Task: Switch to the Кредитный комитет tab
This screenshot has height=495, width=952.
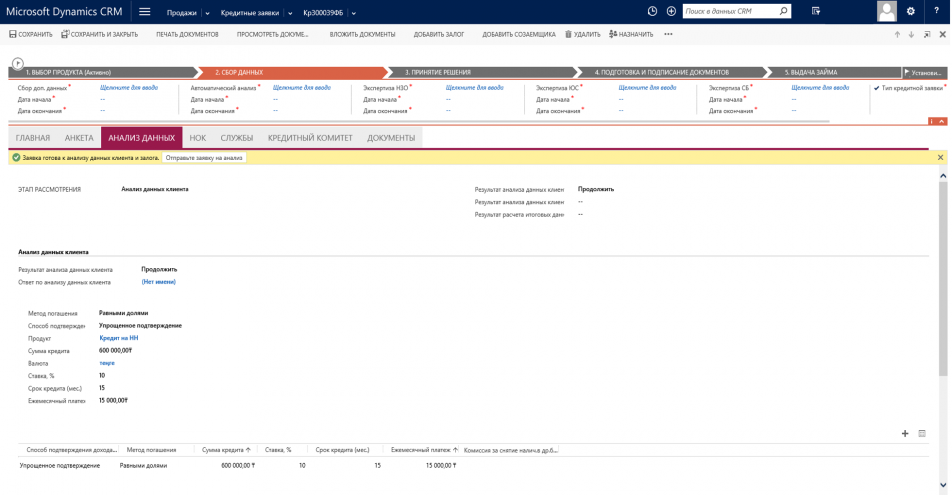Action: click(x=310, y=138)
